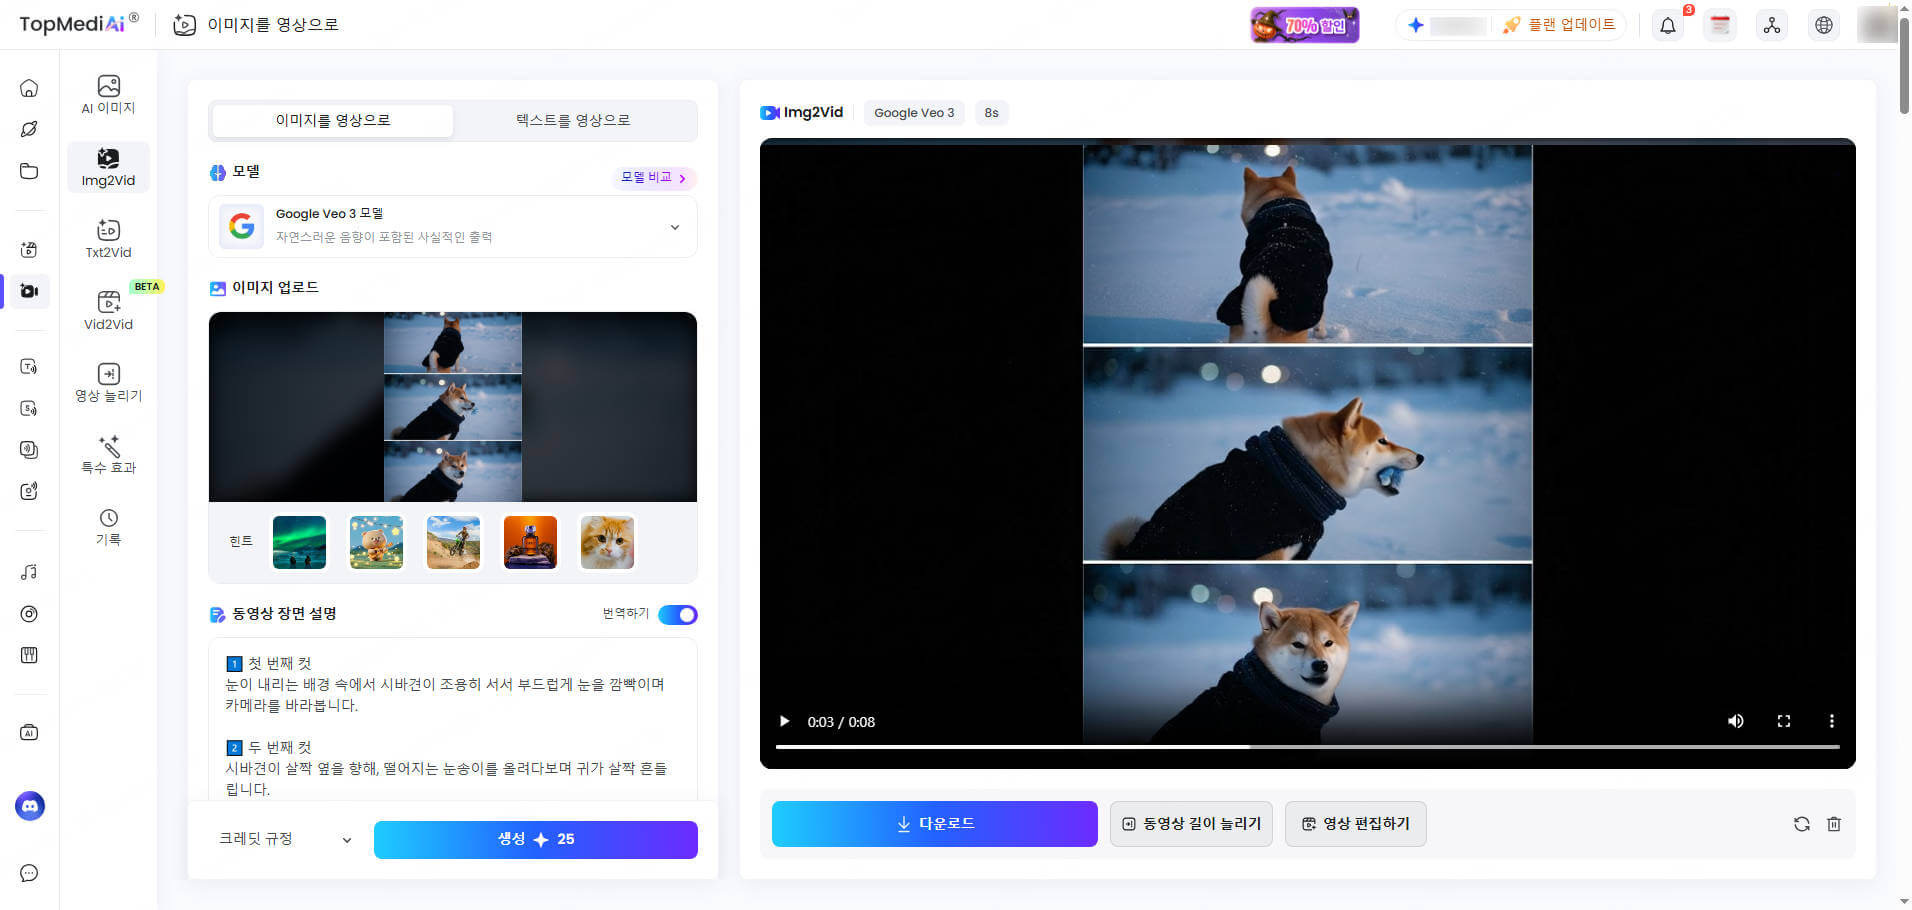Toggle the 번역하기 translate switch off
The image size is (1912, 910).
coord(677,614)
